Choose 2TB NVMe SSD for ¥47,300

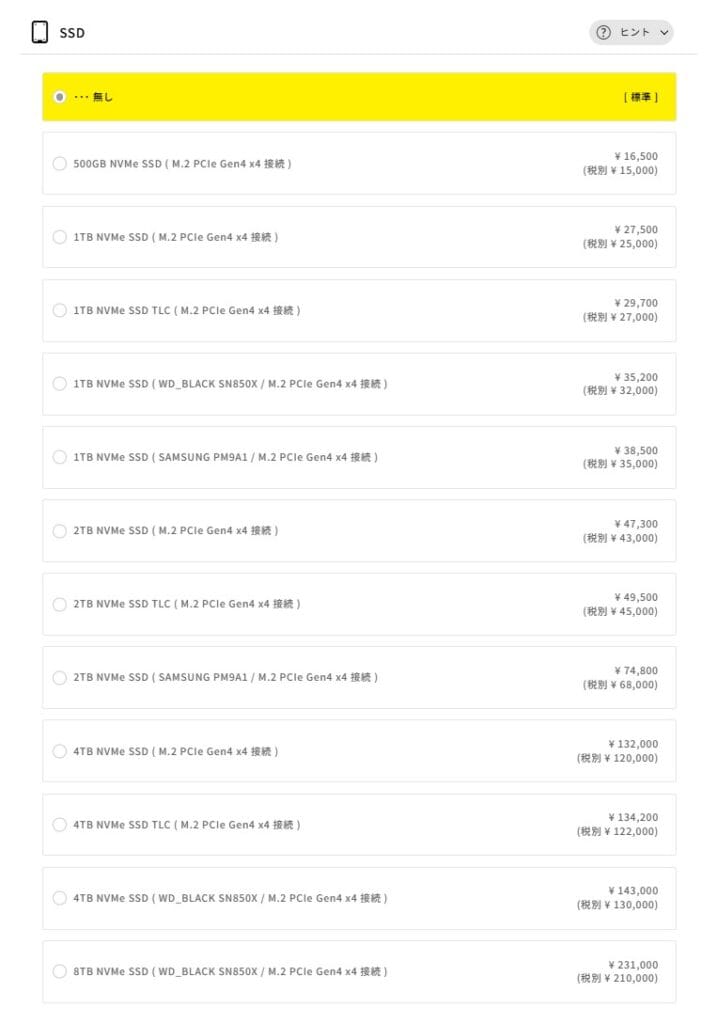60,531
